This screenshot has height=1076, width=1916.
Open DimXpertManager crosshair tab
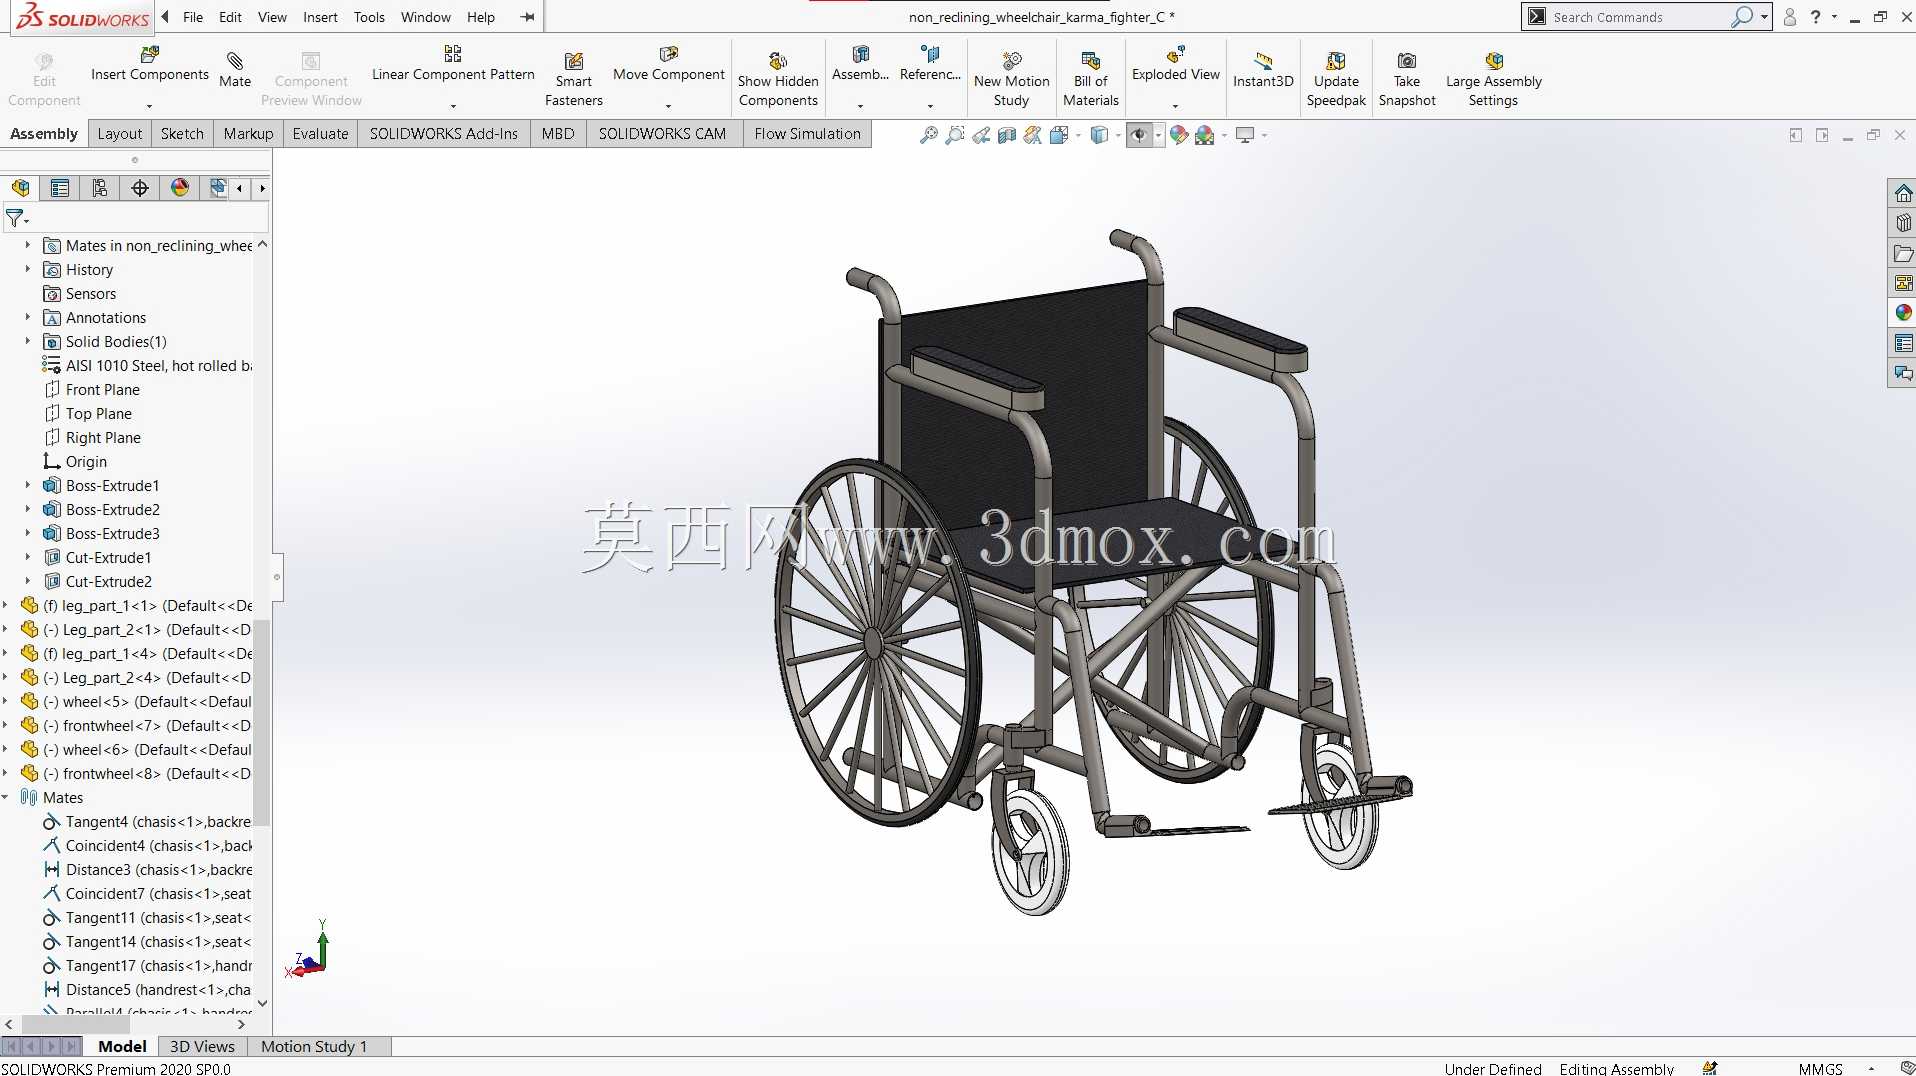click(x=140, y=188)
